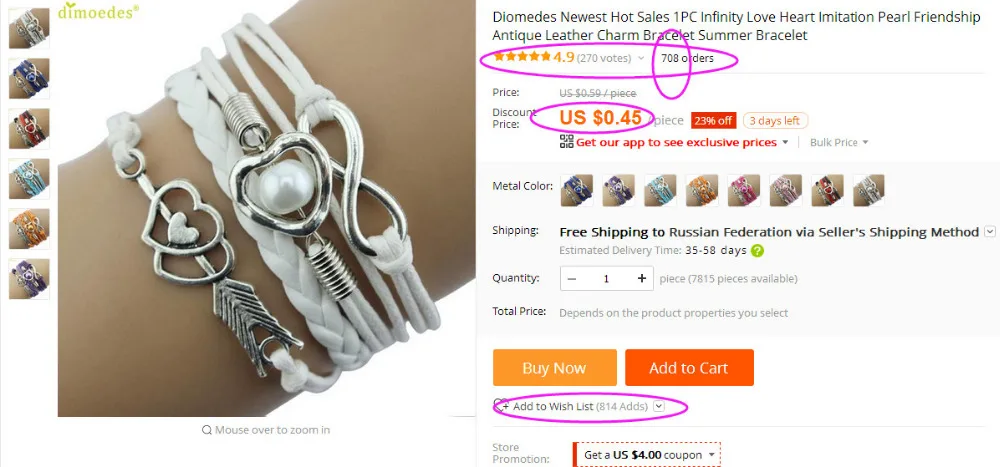Click the plus button to increase quantity

point(642,278)
